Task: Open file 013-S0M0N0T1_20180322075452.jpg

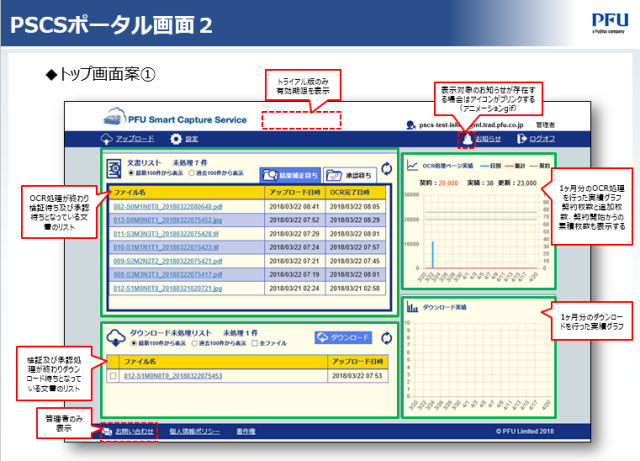Action: [x=168, y=220]
